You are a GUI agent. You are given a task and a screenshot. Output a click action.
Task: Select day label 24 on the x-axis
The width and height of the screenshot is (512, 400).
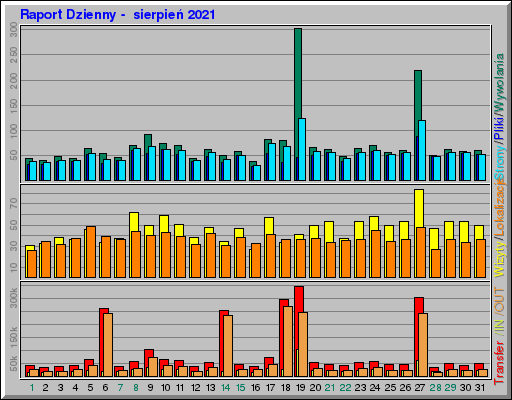pyautogui.click(x=375, y=388)
